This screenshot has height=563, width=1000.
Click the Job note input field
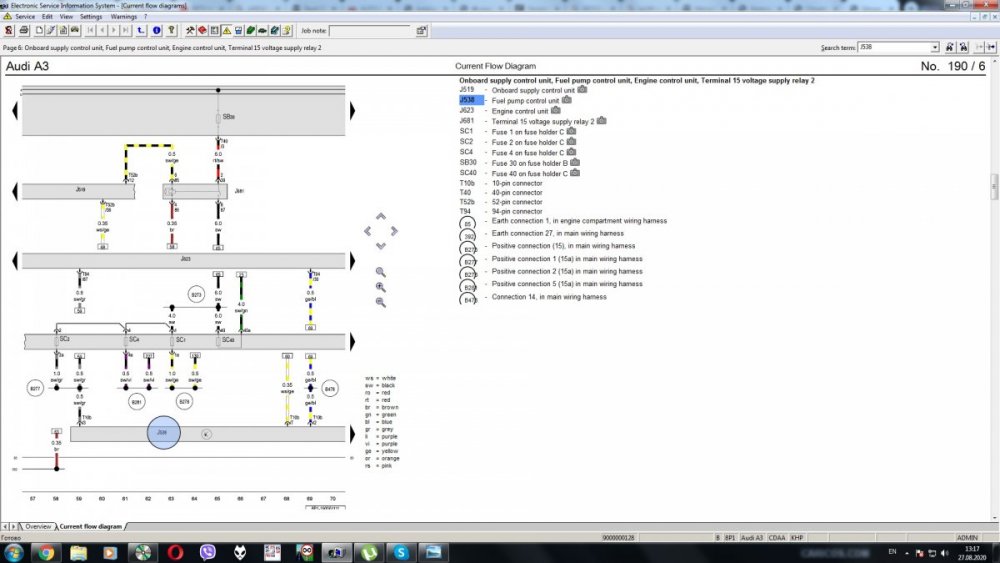click(x=370, y=31)
